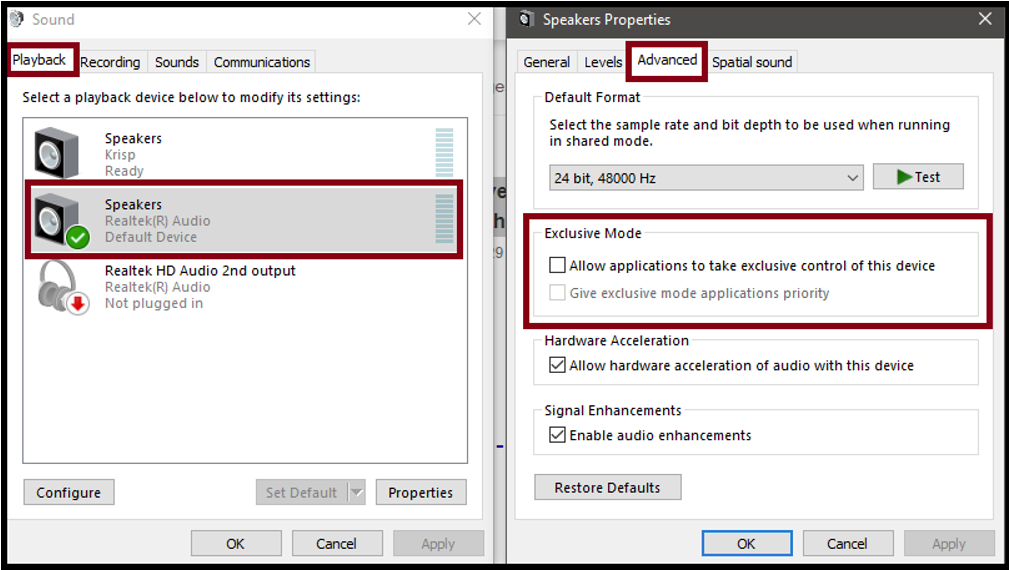The image size is (1009, 570).
Task: Click the Test button to play sample
Action: [918, 176]
